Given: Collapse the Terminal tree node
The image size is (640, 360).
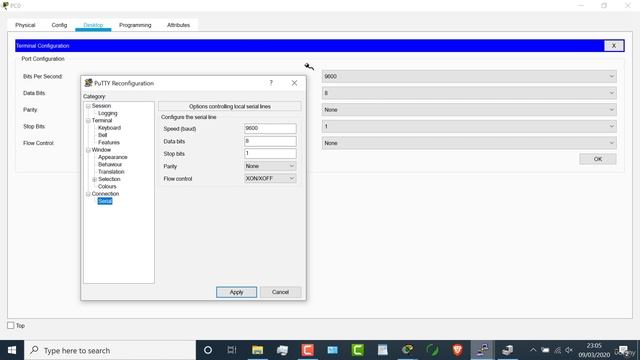Looking at the screenshot, I should tap(88, 121).
